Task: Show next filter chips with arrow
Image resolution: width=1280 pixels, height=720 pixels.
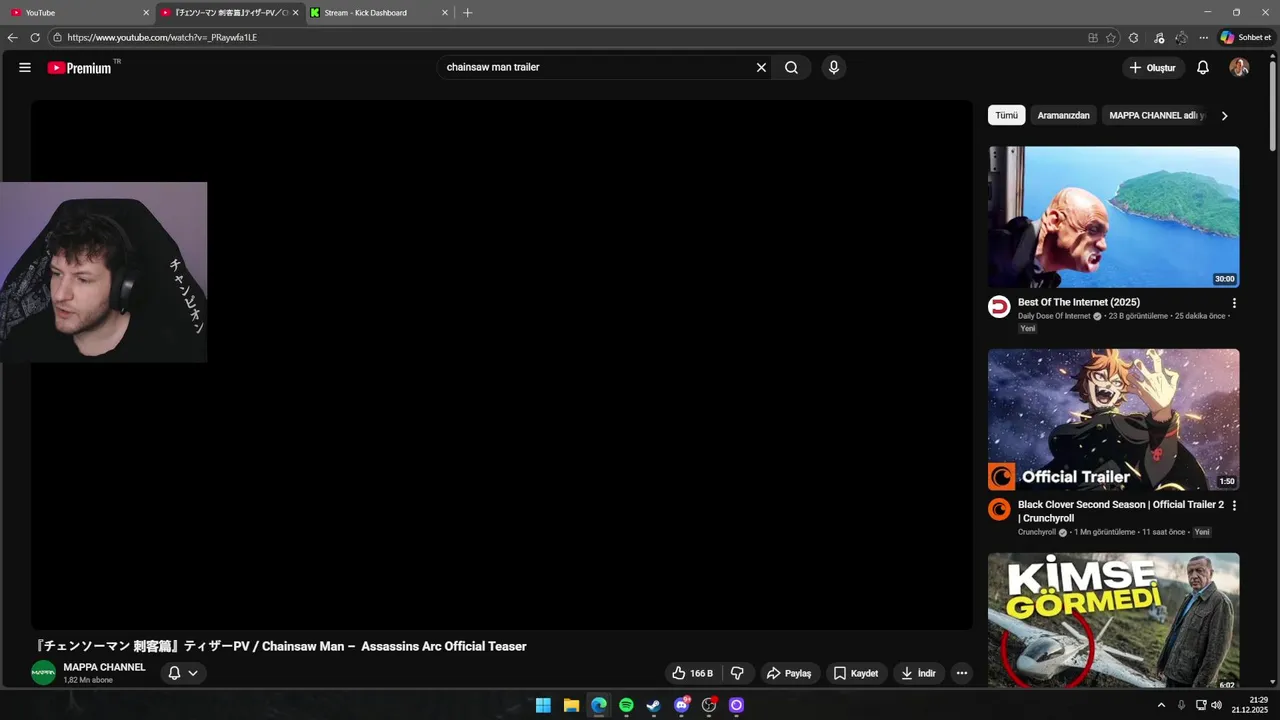Action: (x=1224, y=116)
